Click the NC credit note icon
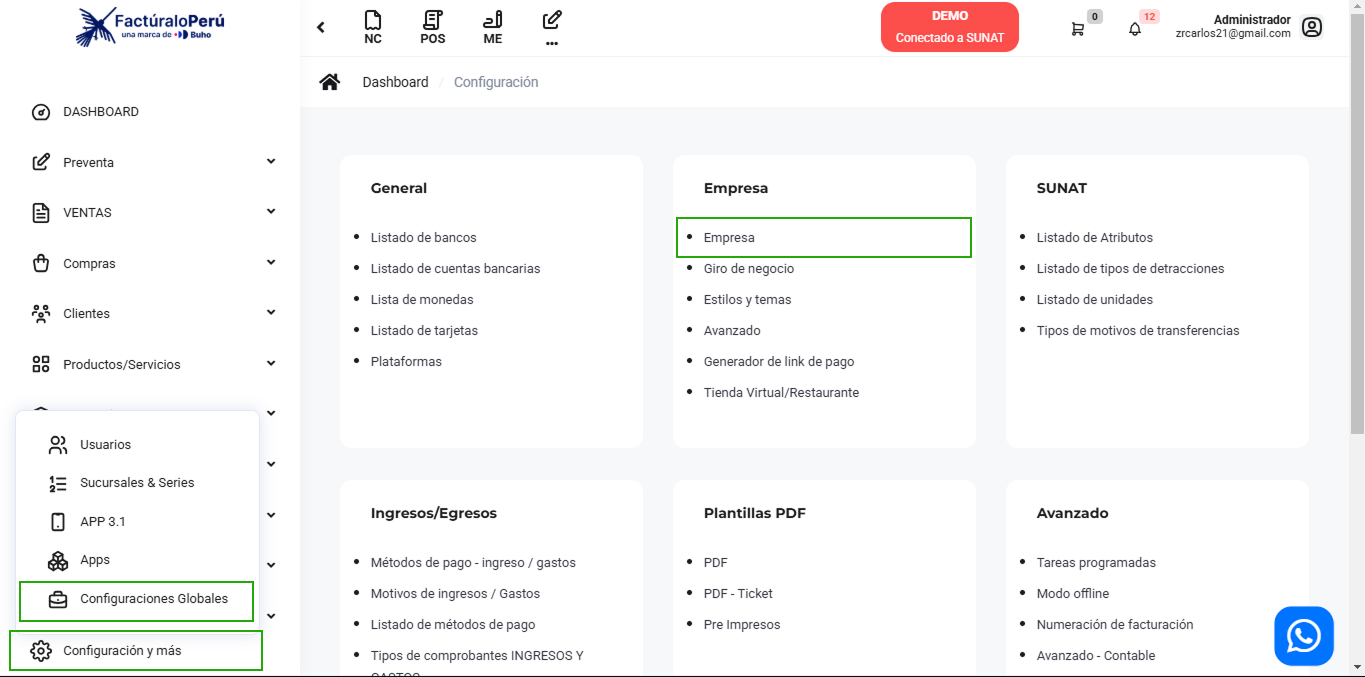Viewport: 1365px width, 677px height. click(373, 27)
